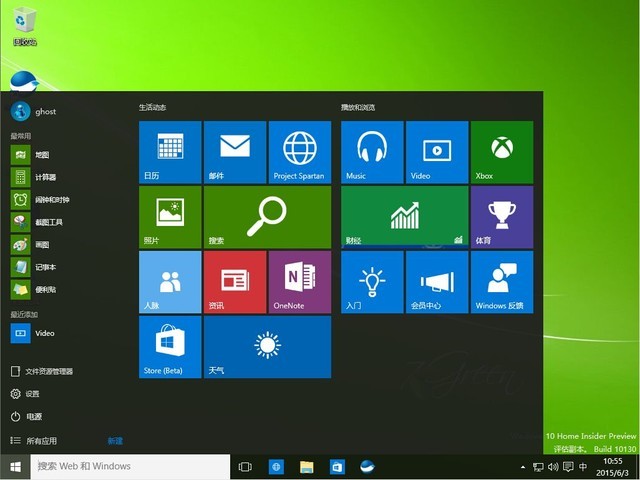Open the OneNote tile
This screenshot has width=640, height=480.
coord(300,282)
